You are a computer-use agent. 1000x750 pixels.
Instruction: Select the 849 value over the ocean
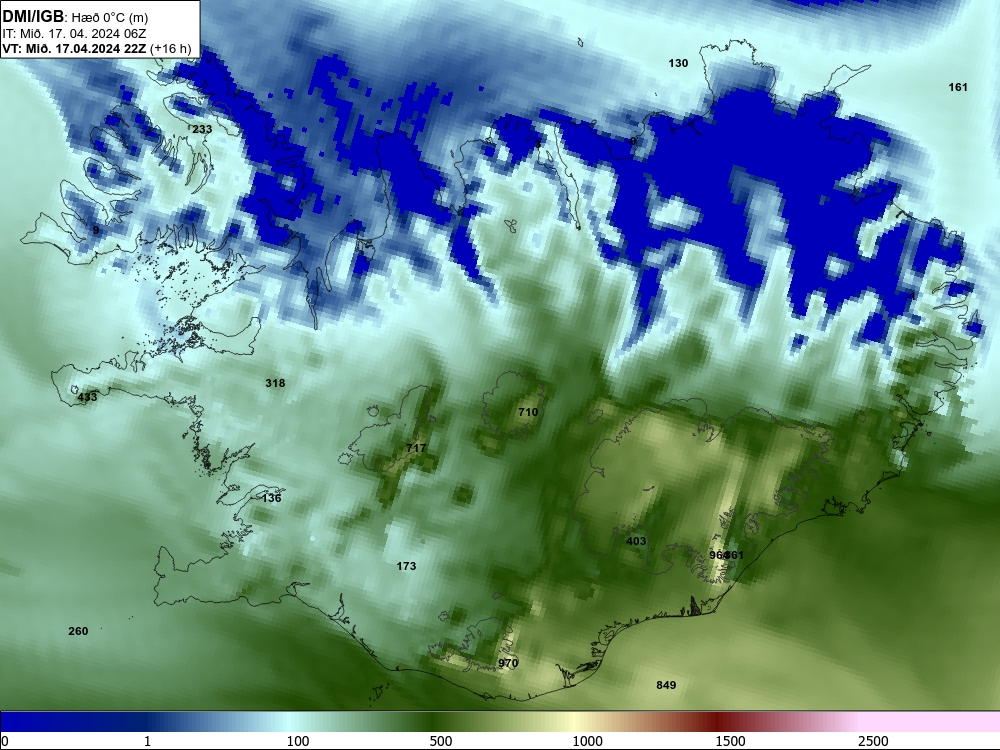click(666, 686)
